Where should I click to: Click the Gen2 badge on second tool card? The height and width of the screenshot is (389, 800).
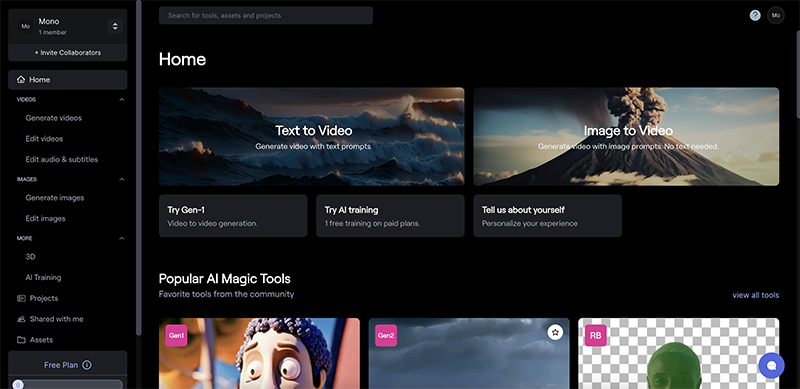pos(386,335)
